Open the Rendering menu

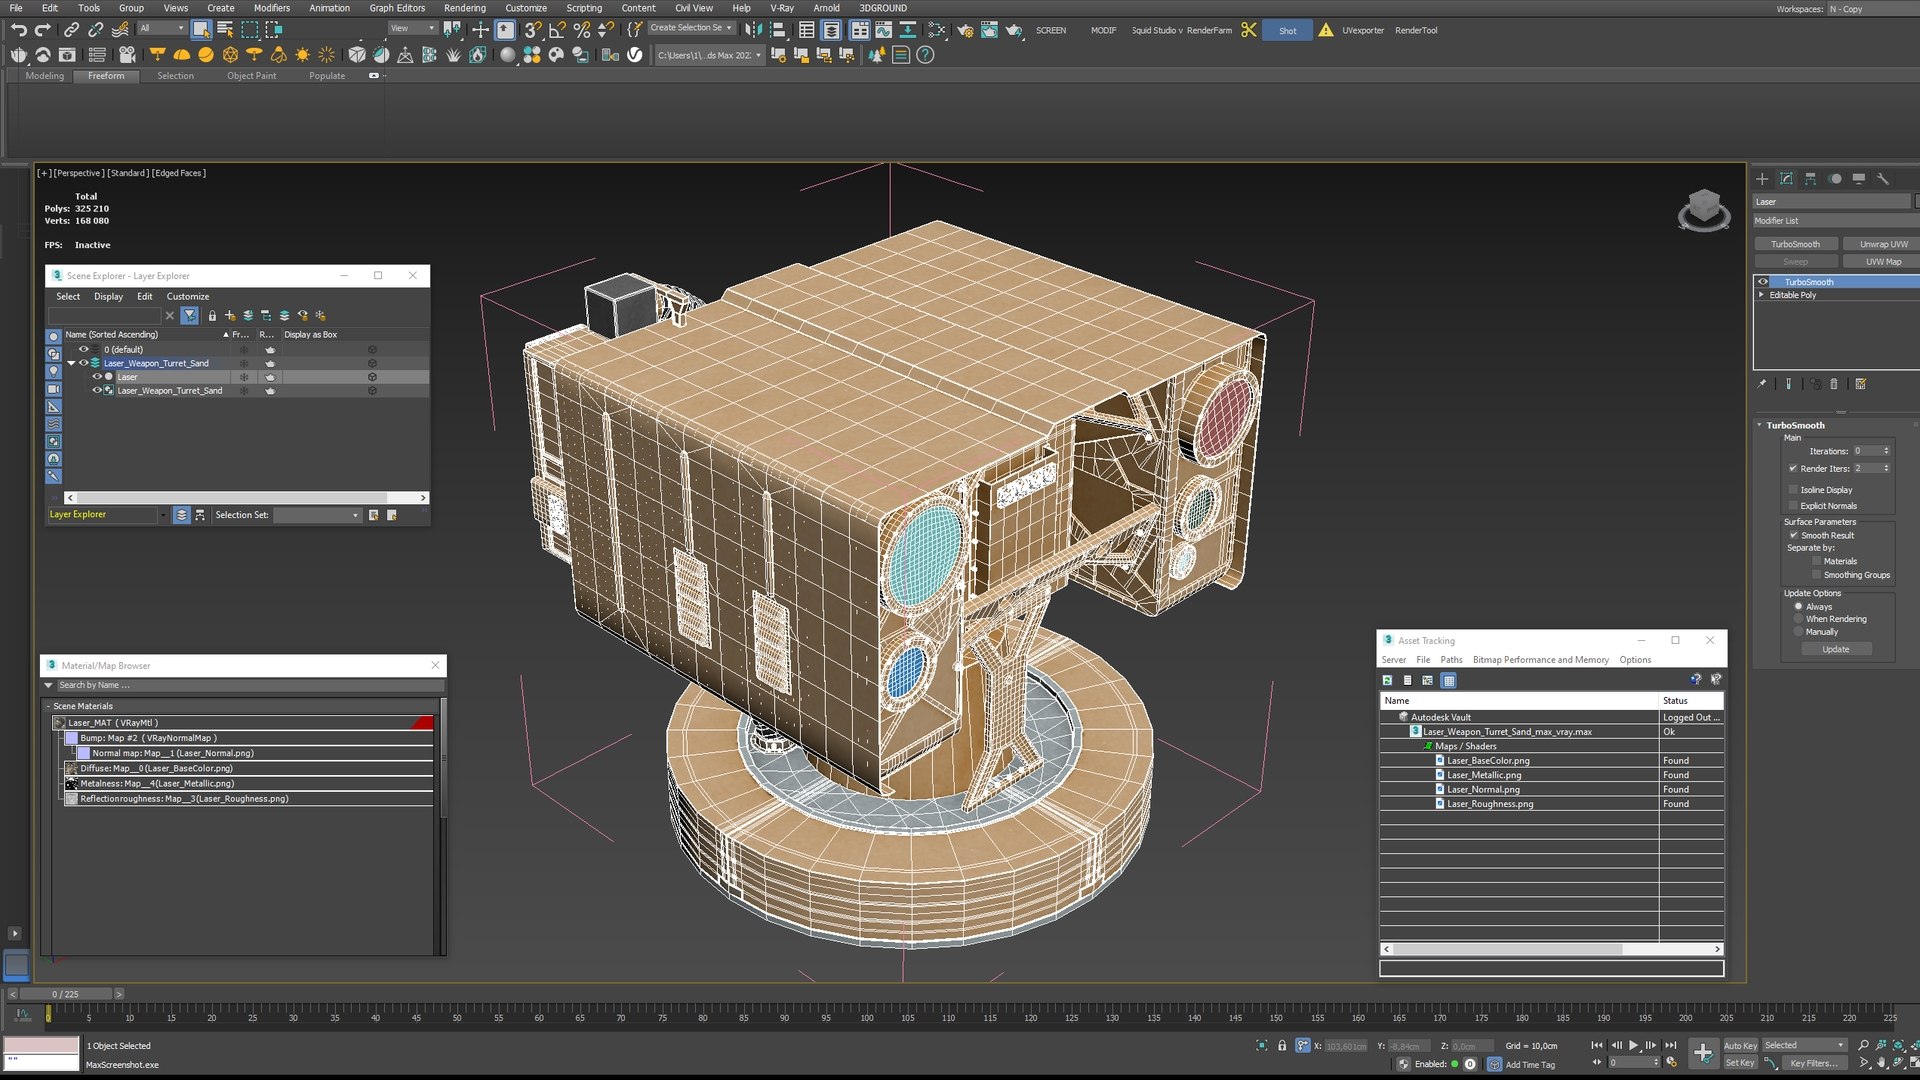464,8
